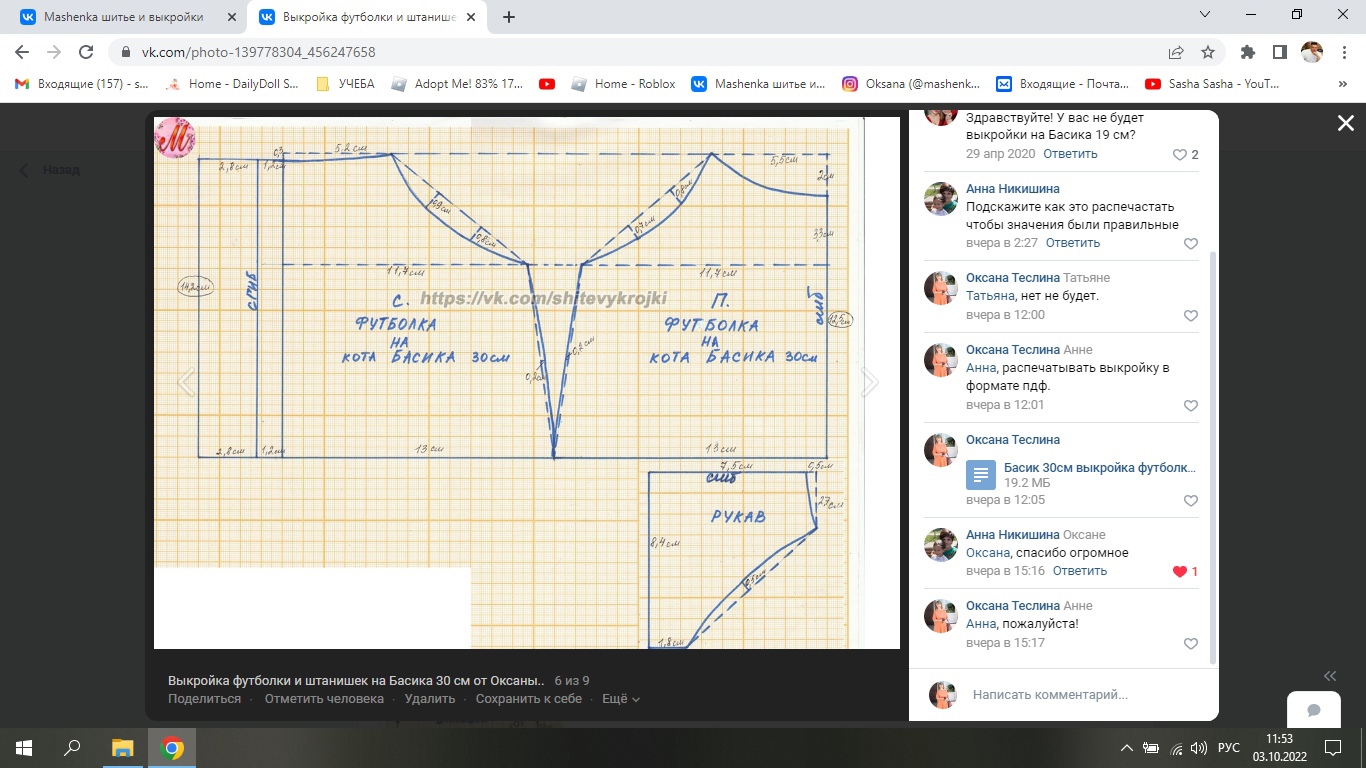Image resolution: width=1366 pixels, height=768 pixels.
Task: Open the pink M logo on photo
Action: coord(176,139)
